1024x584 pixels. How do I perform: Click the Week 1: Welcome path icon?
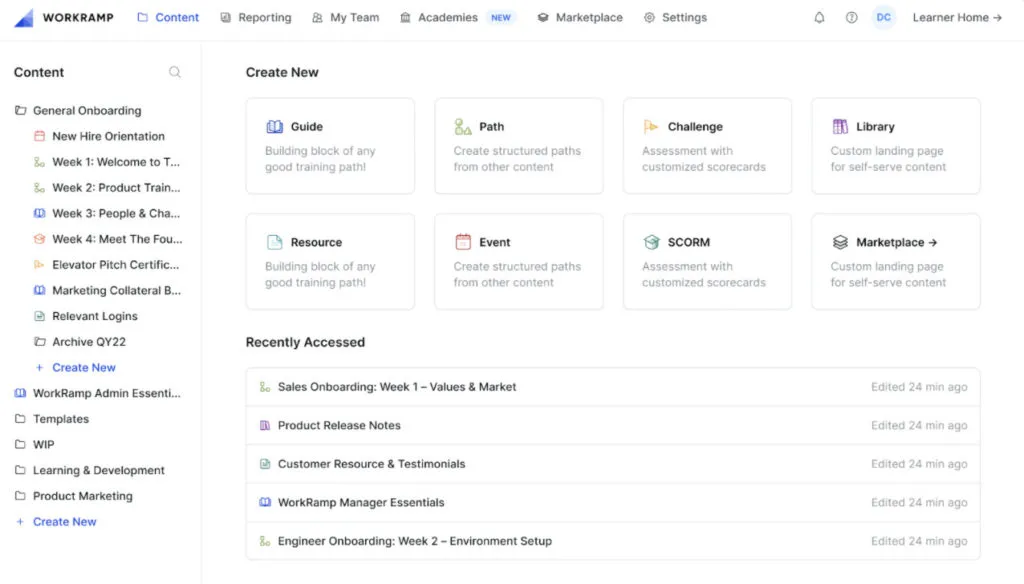(x=39, y=162)
